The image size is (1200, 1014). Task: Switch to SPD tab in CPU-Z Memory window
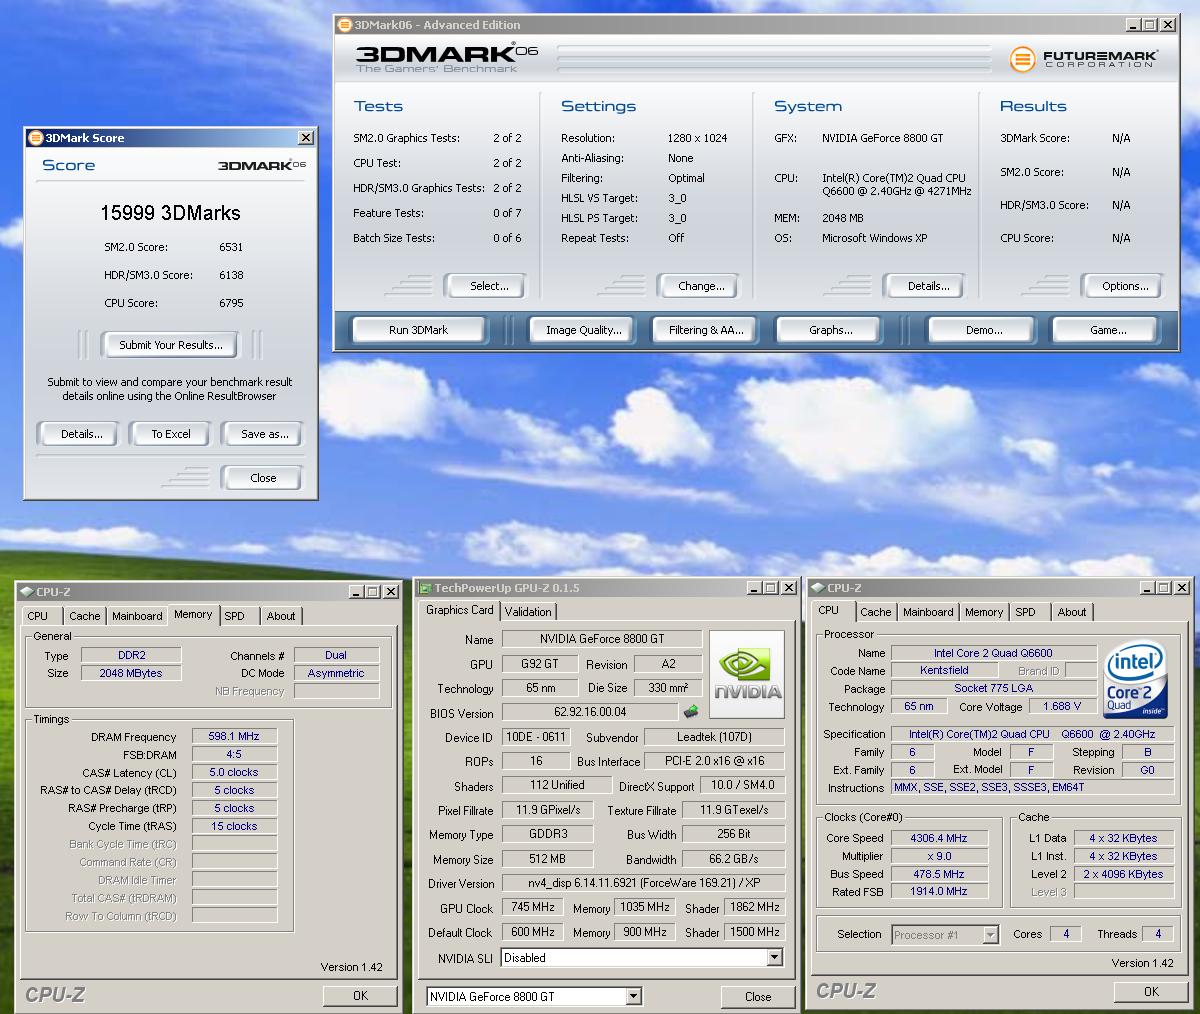coord(234,616)
